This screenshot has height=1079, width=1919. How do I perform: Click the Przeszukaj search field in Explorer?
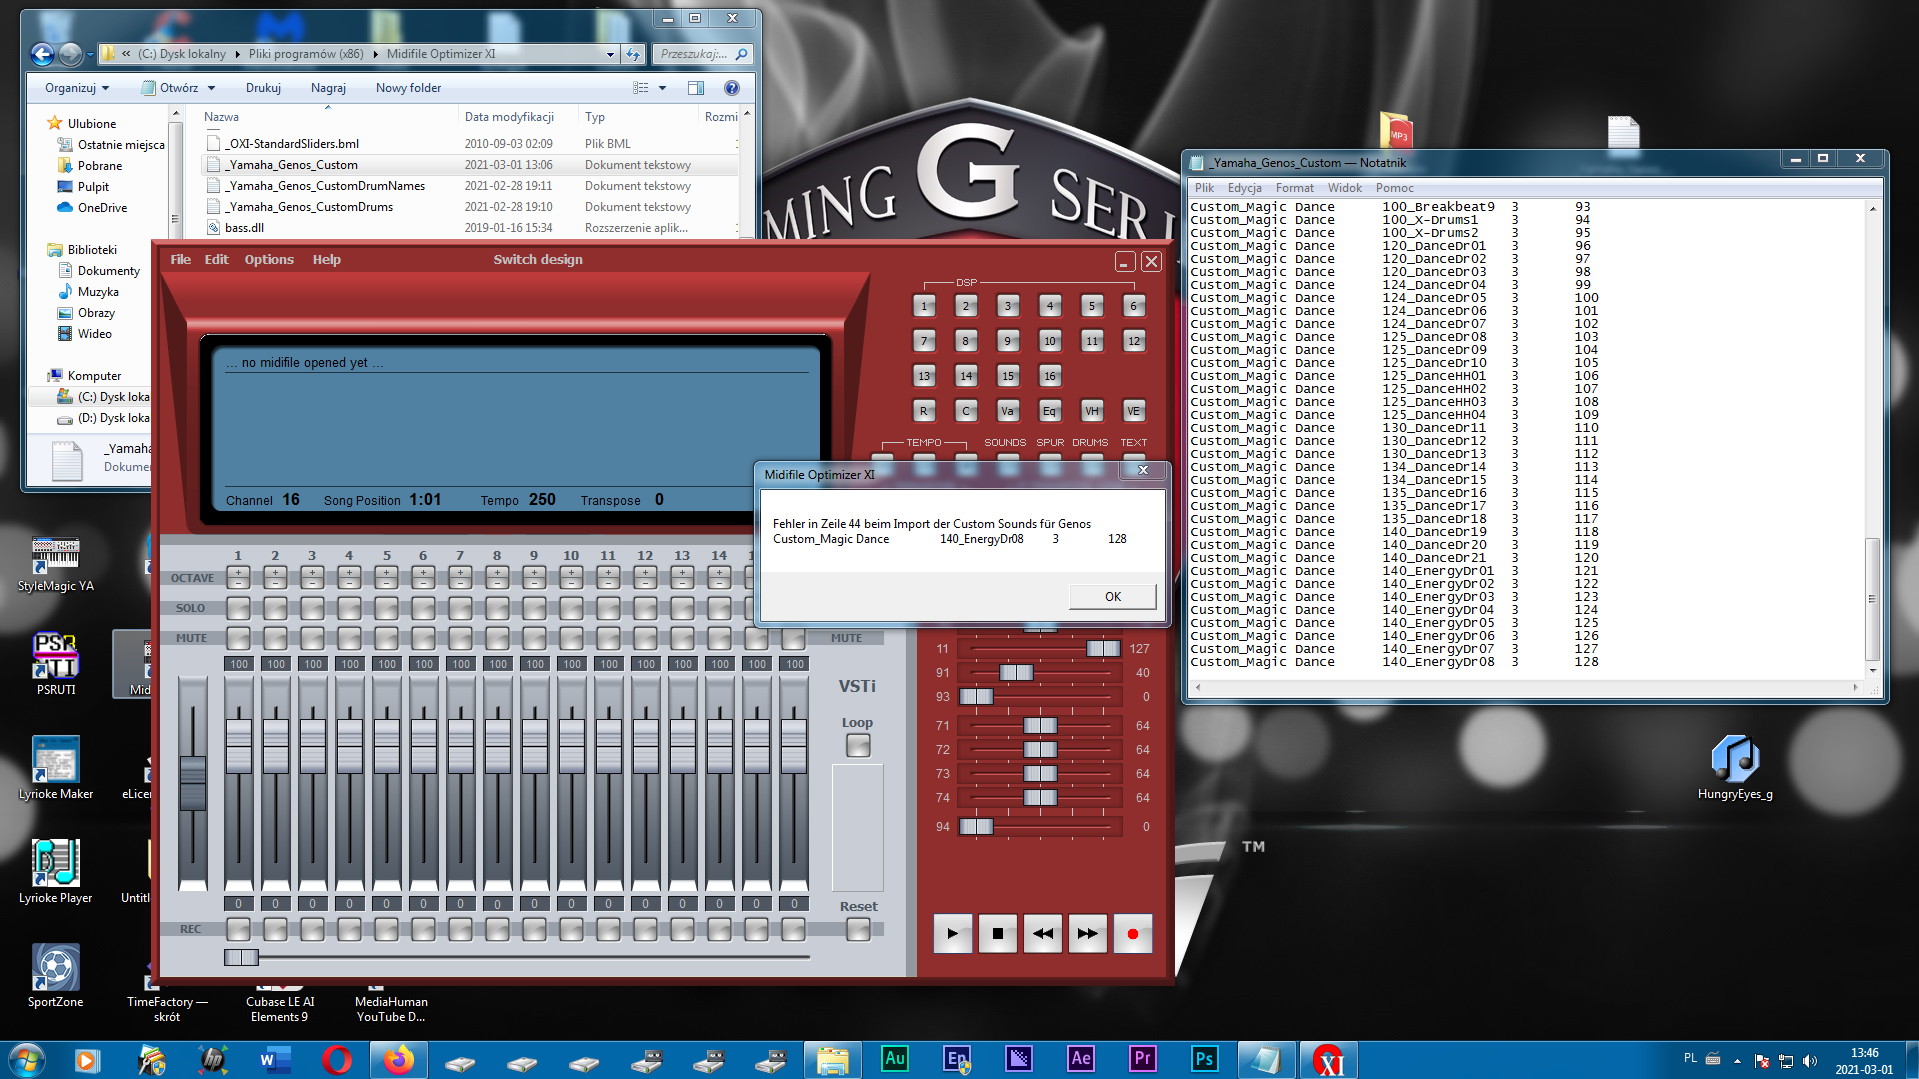702,54
